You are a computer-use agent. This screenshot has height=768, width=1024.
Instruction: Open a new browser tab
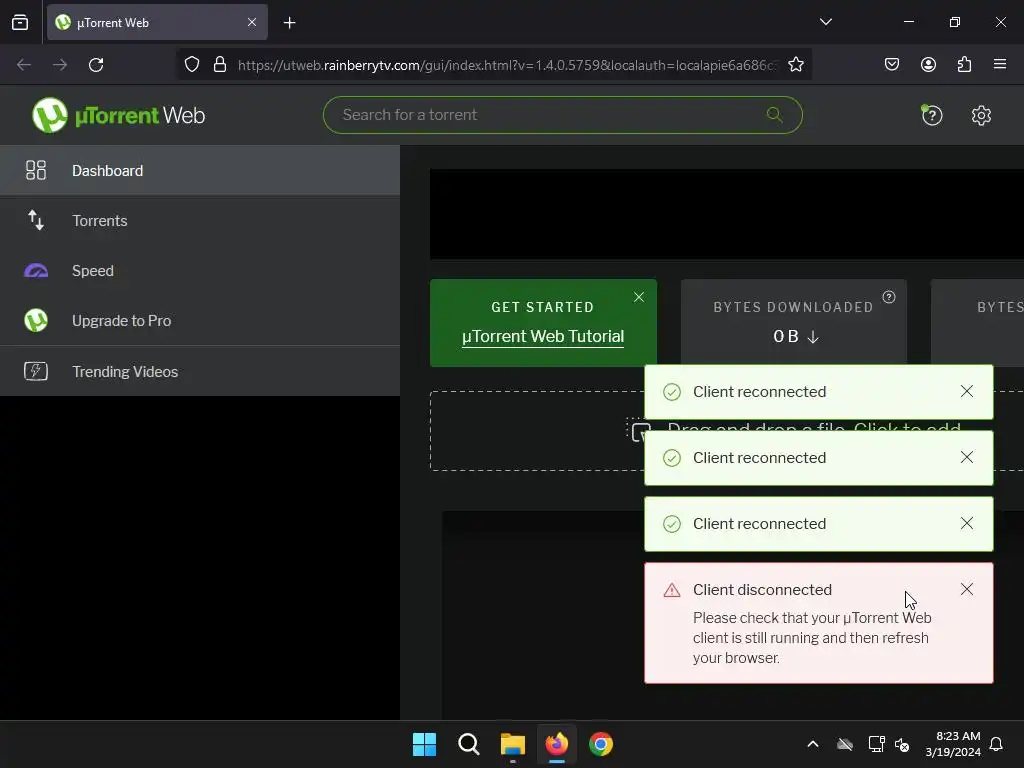[x=289, y=23]
